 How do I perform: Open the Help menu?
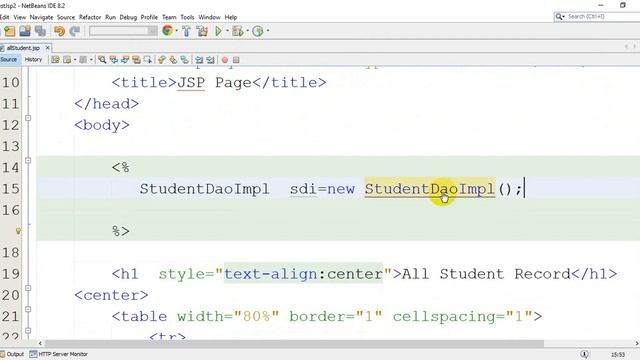[x=231, y=17]
